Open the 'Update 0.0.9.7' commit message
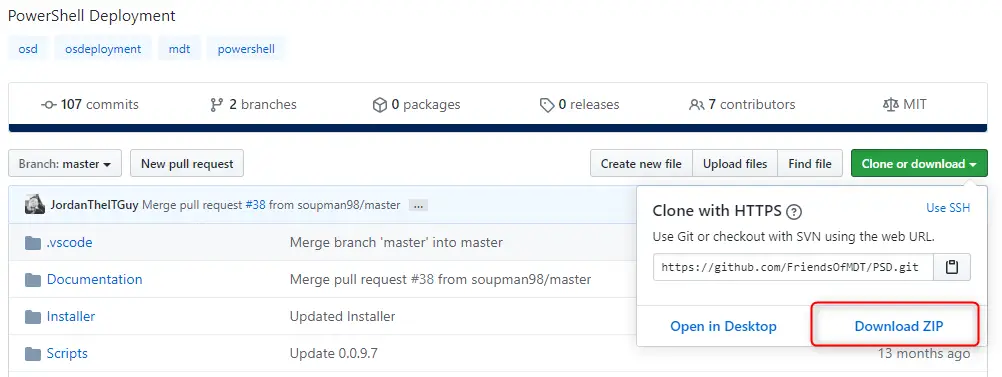The width and height of the screenshot is (1002, 377). (334, 353)
